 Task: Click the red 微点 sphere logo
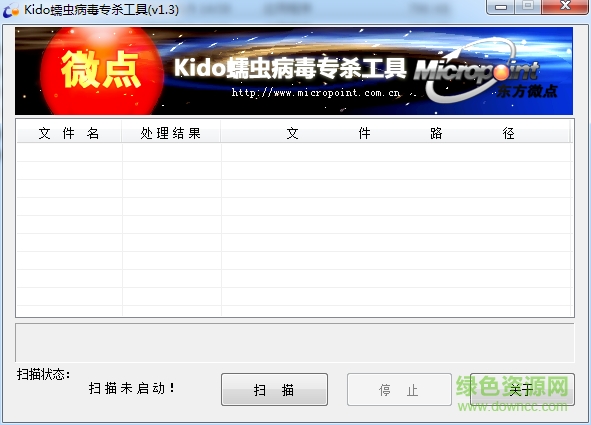coord(101,71)
